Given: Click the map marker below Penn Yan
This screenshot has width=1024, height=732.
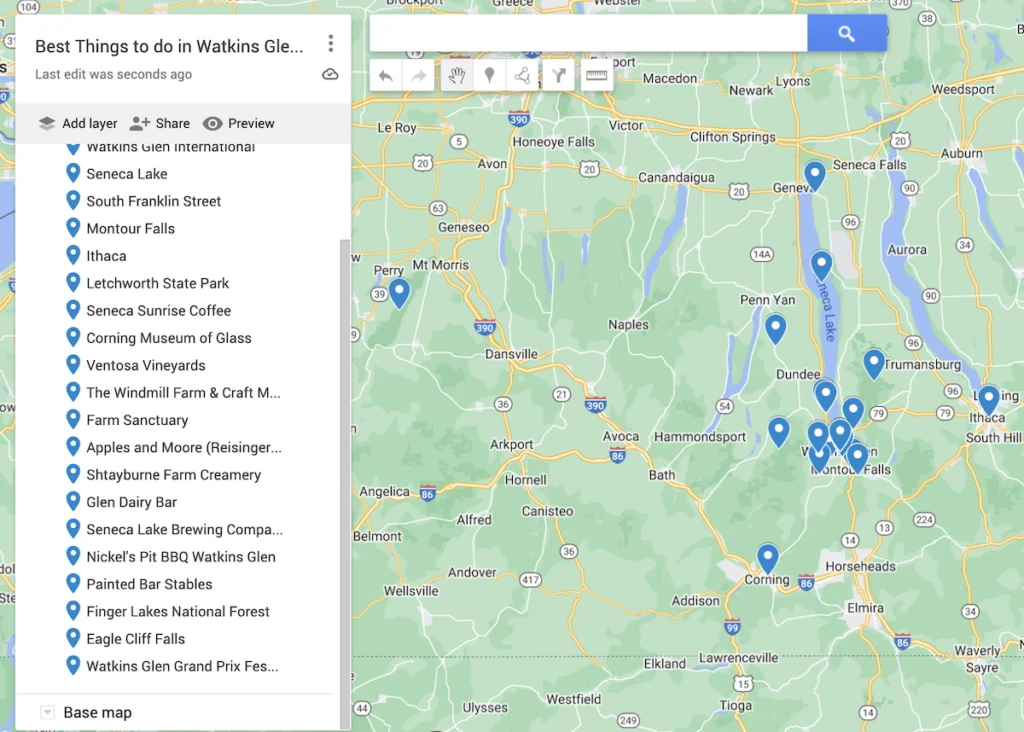Looking at the screenshot, I should click(775, 328).
